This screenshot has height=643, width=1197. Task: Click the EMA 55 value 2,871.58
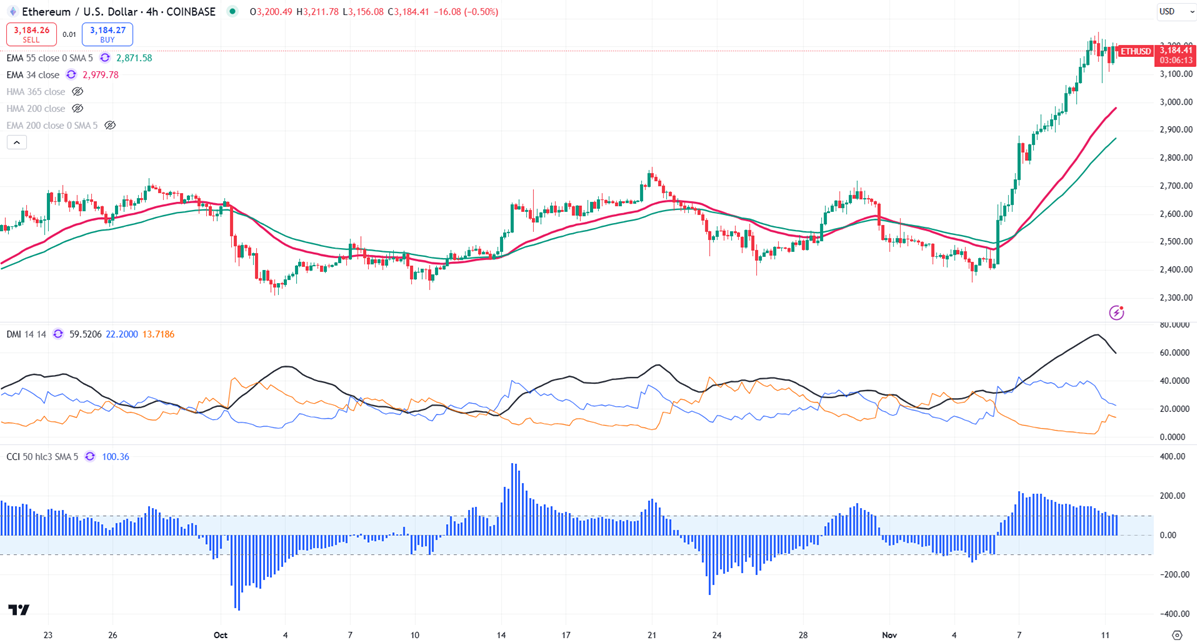tap(134, 58)
